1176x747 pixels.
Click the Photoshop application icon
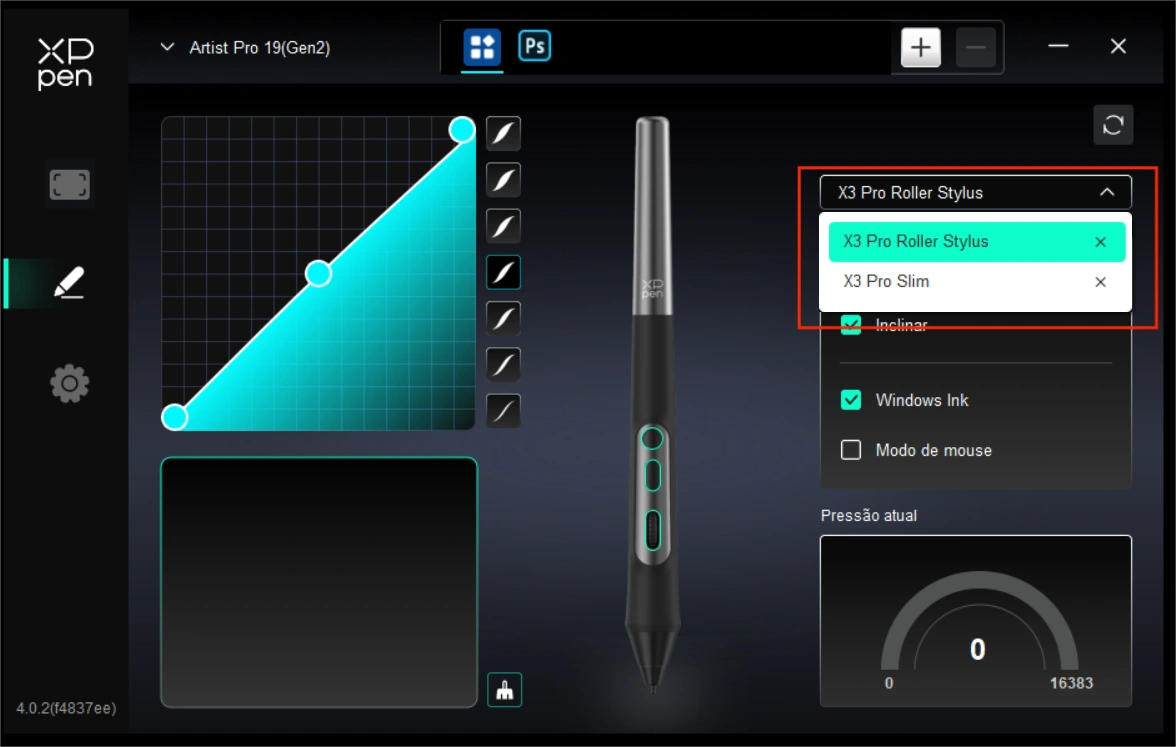[x=534, y=46]
